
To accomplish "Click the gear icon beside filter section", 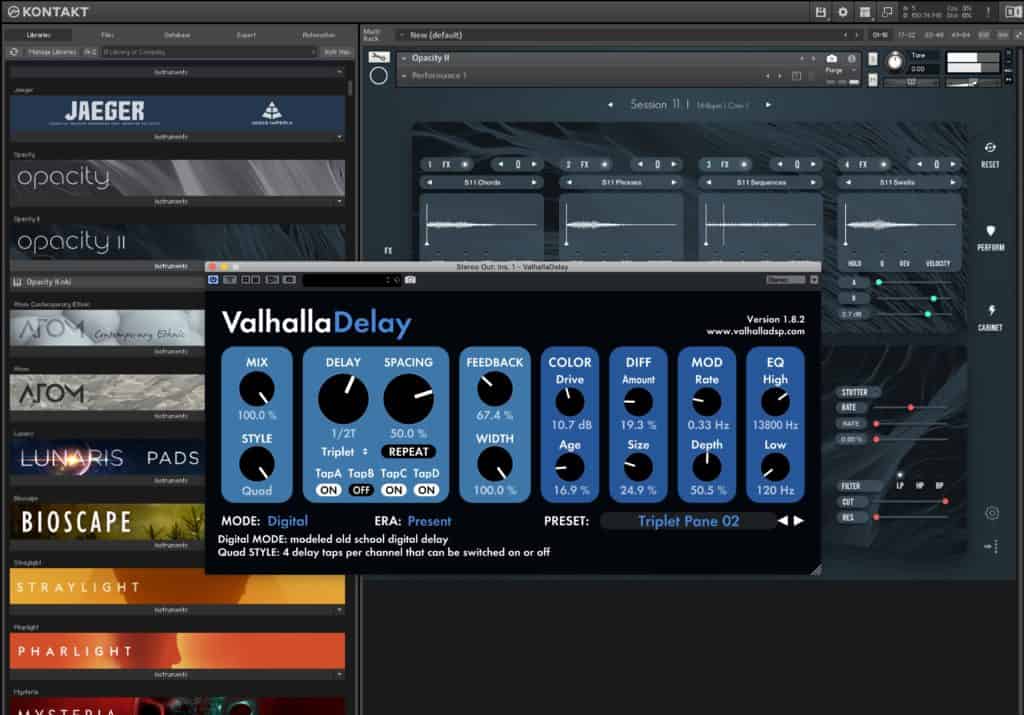I will pos(991,513).
